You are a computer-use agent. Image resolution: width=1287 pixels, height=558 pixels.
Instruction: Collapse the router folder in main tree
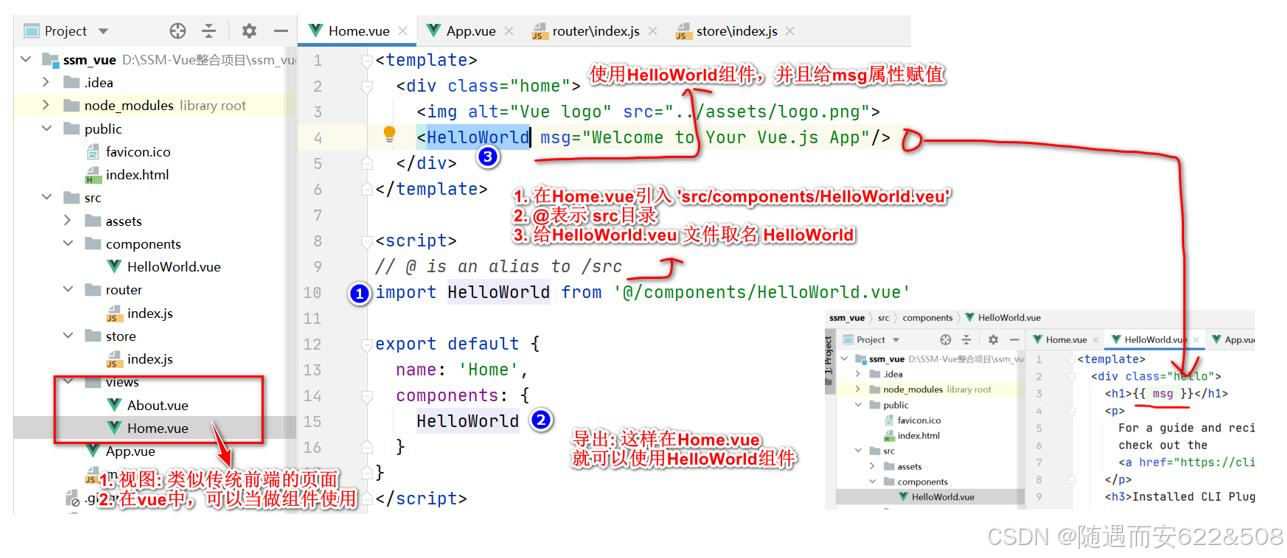pos(67,290)
